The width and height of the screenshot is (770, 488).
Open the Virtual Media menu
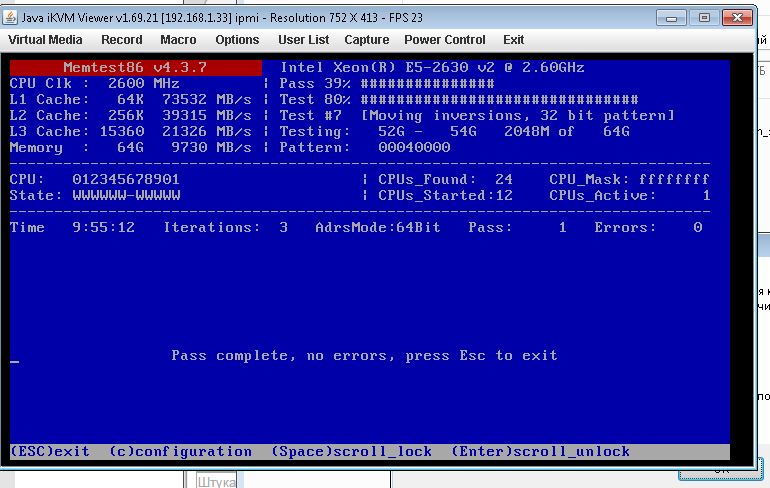point(45,40)
